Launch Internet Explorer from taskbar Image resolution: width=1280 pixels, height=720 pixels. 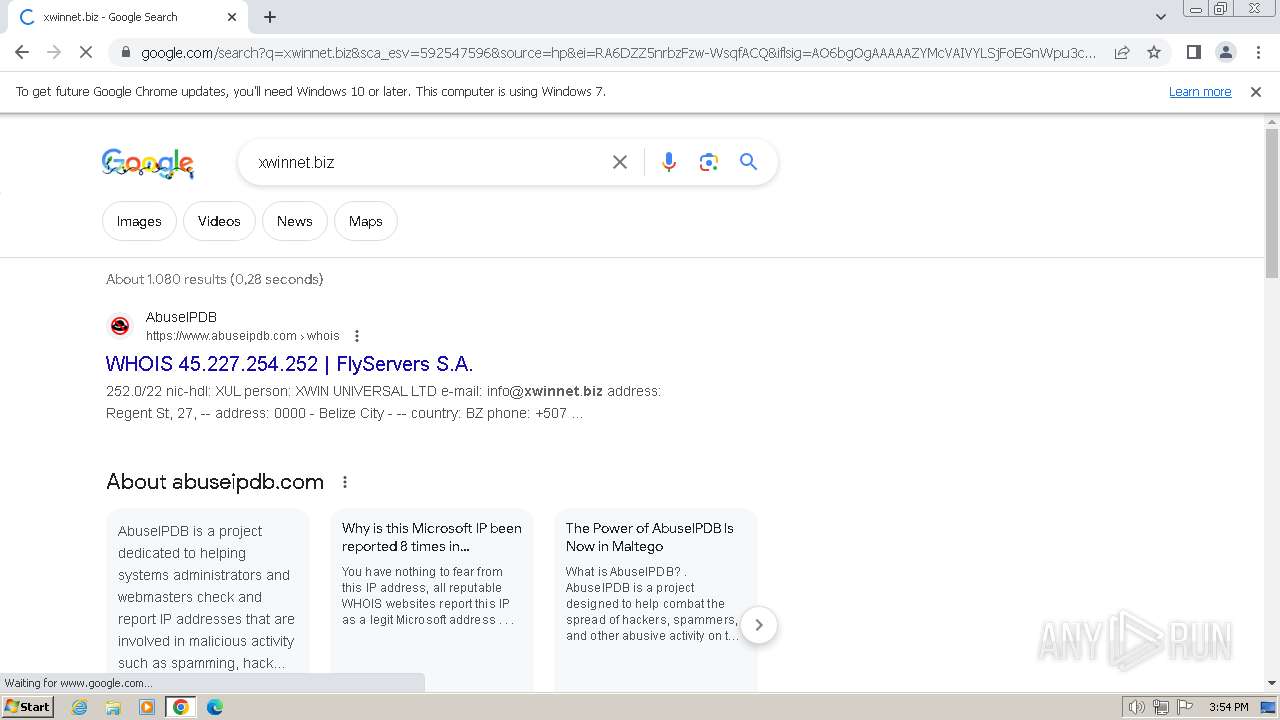80,707
